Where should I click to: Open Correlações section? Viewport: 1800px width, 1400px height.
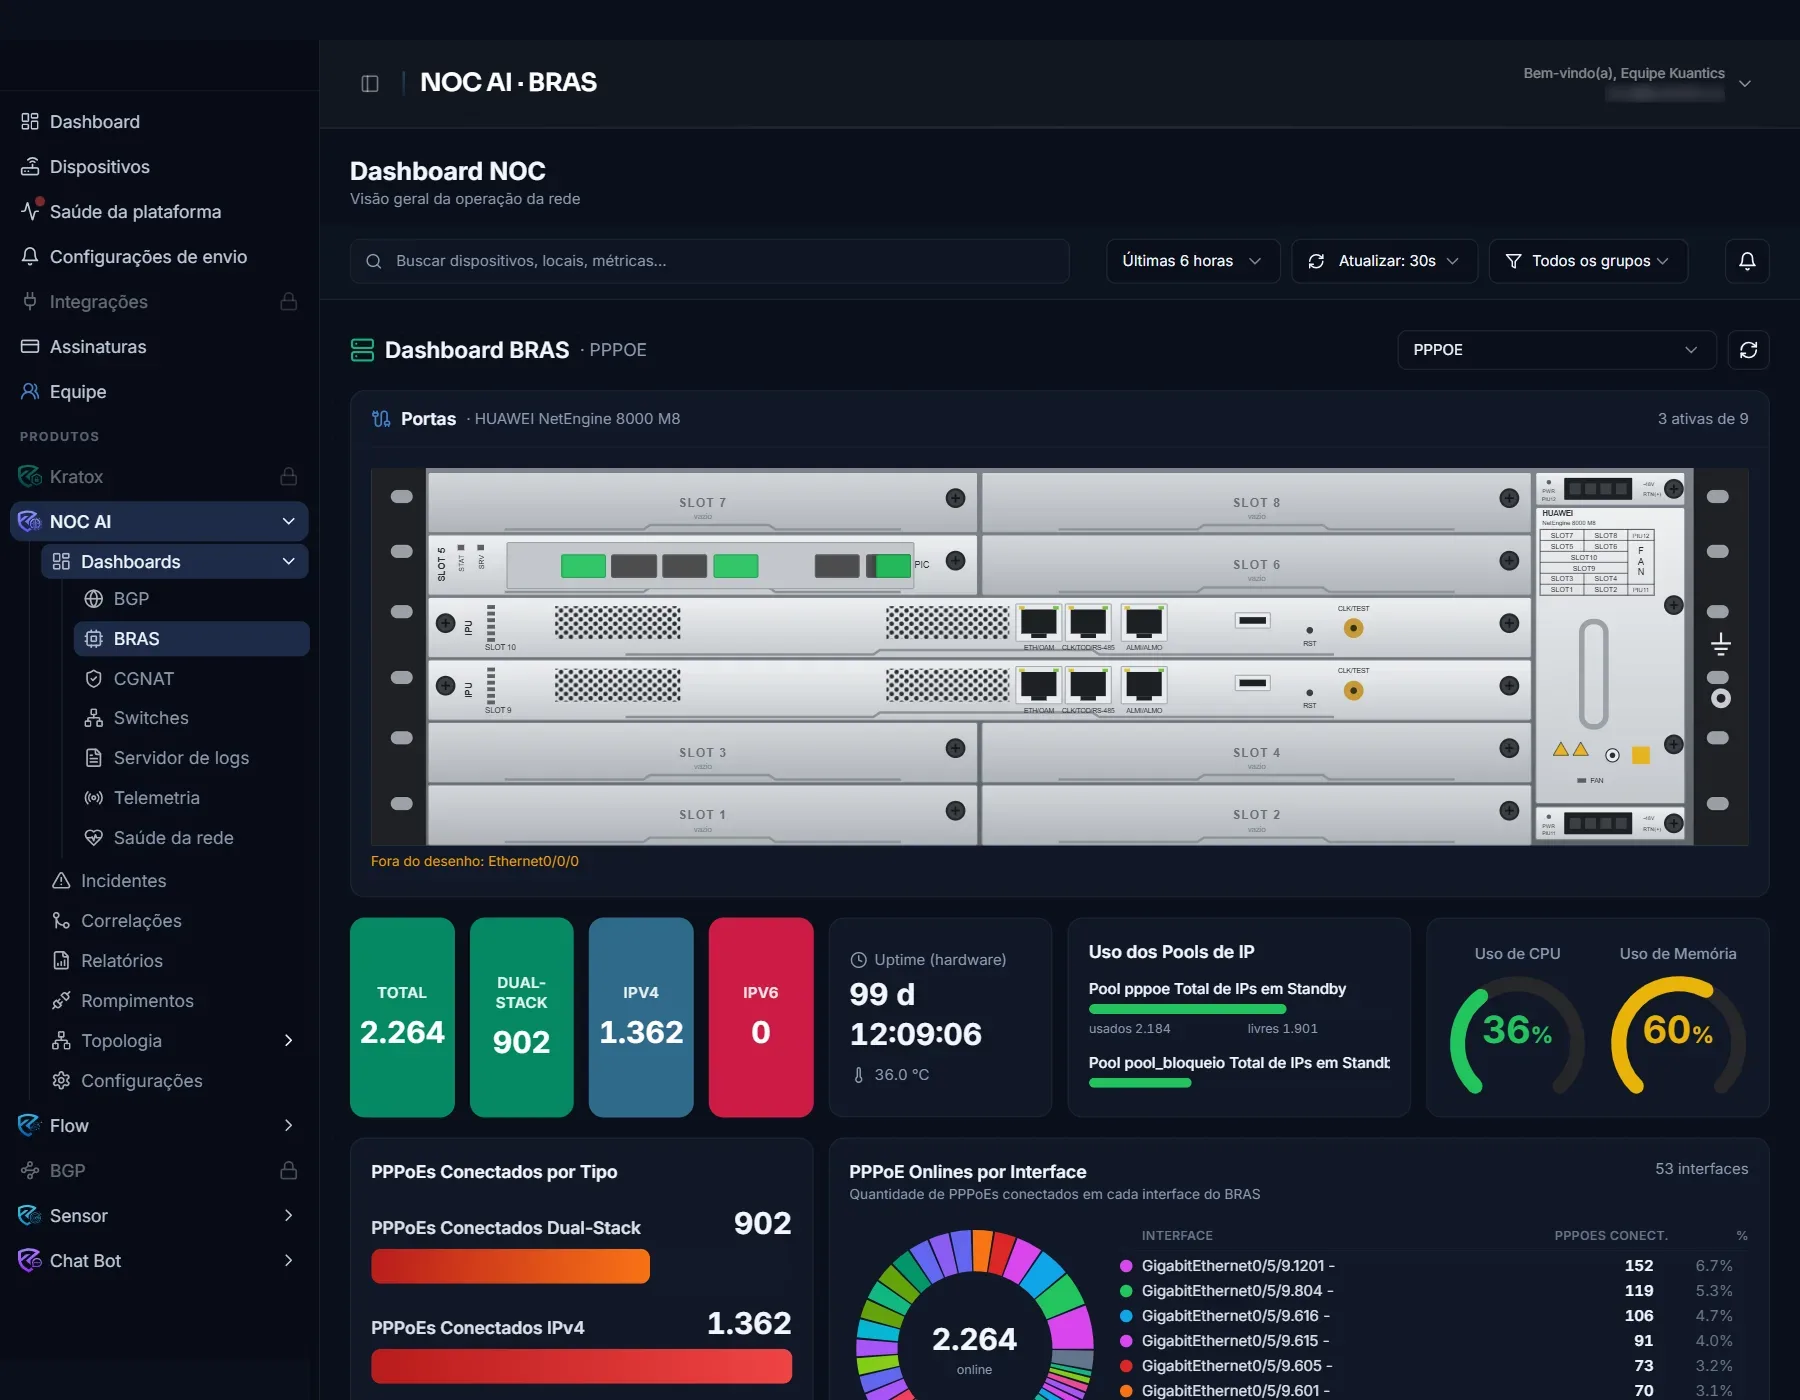coord(175,921)
